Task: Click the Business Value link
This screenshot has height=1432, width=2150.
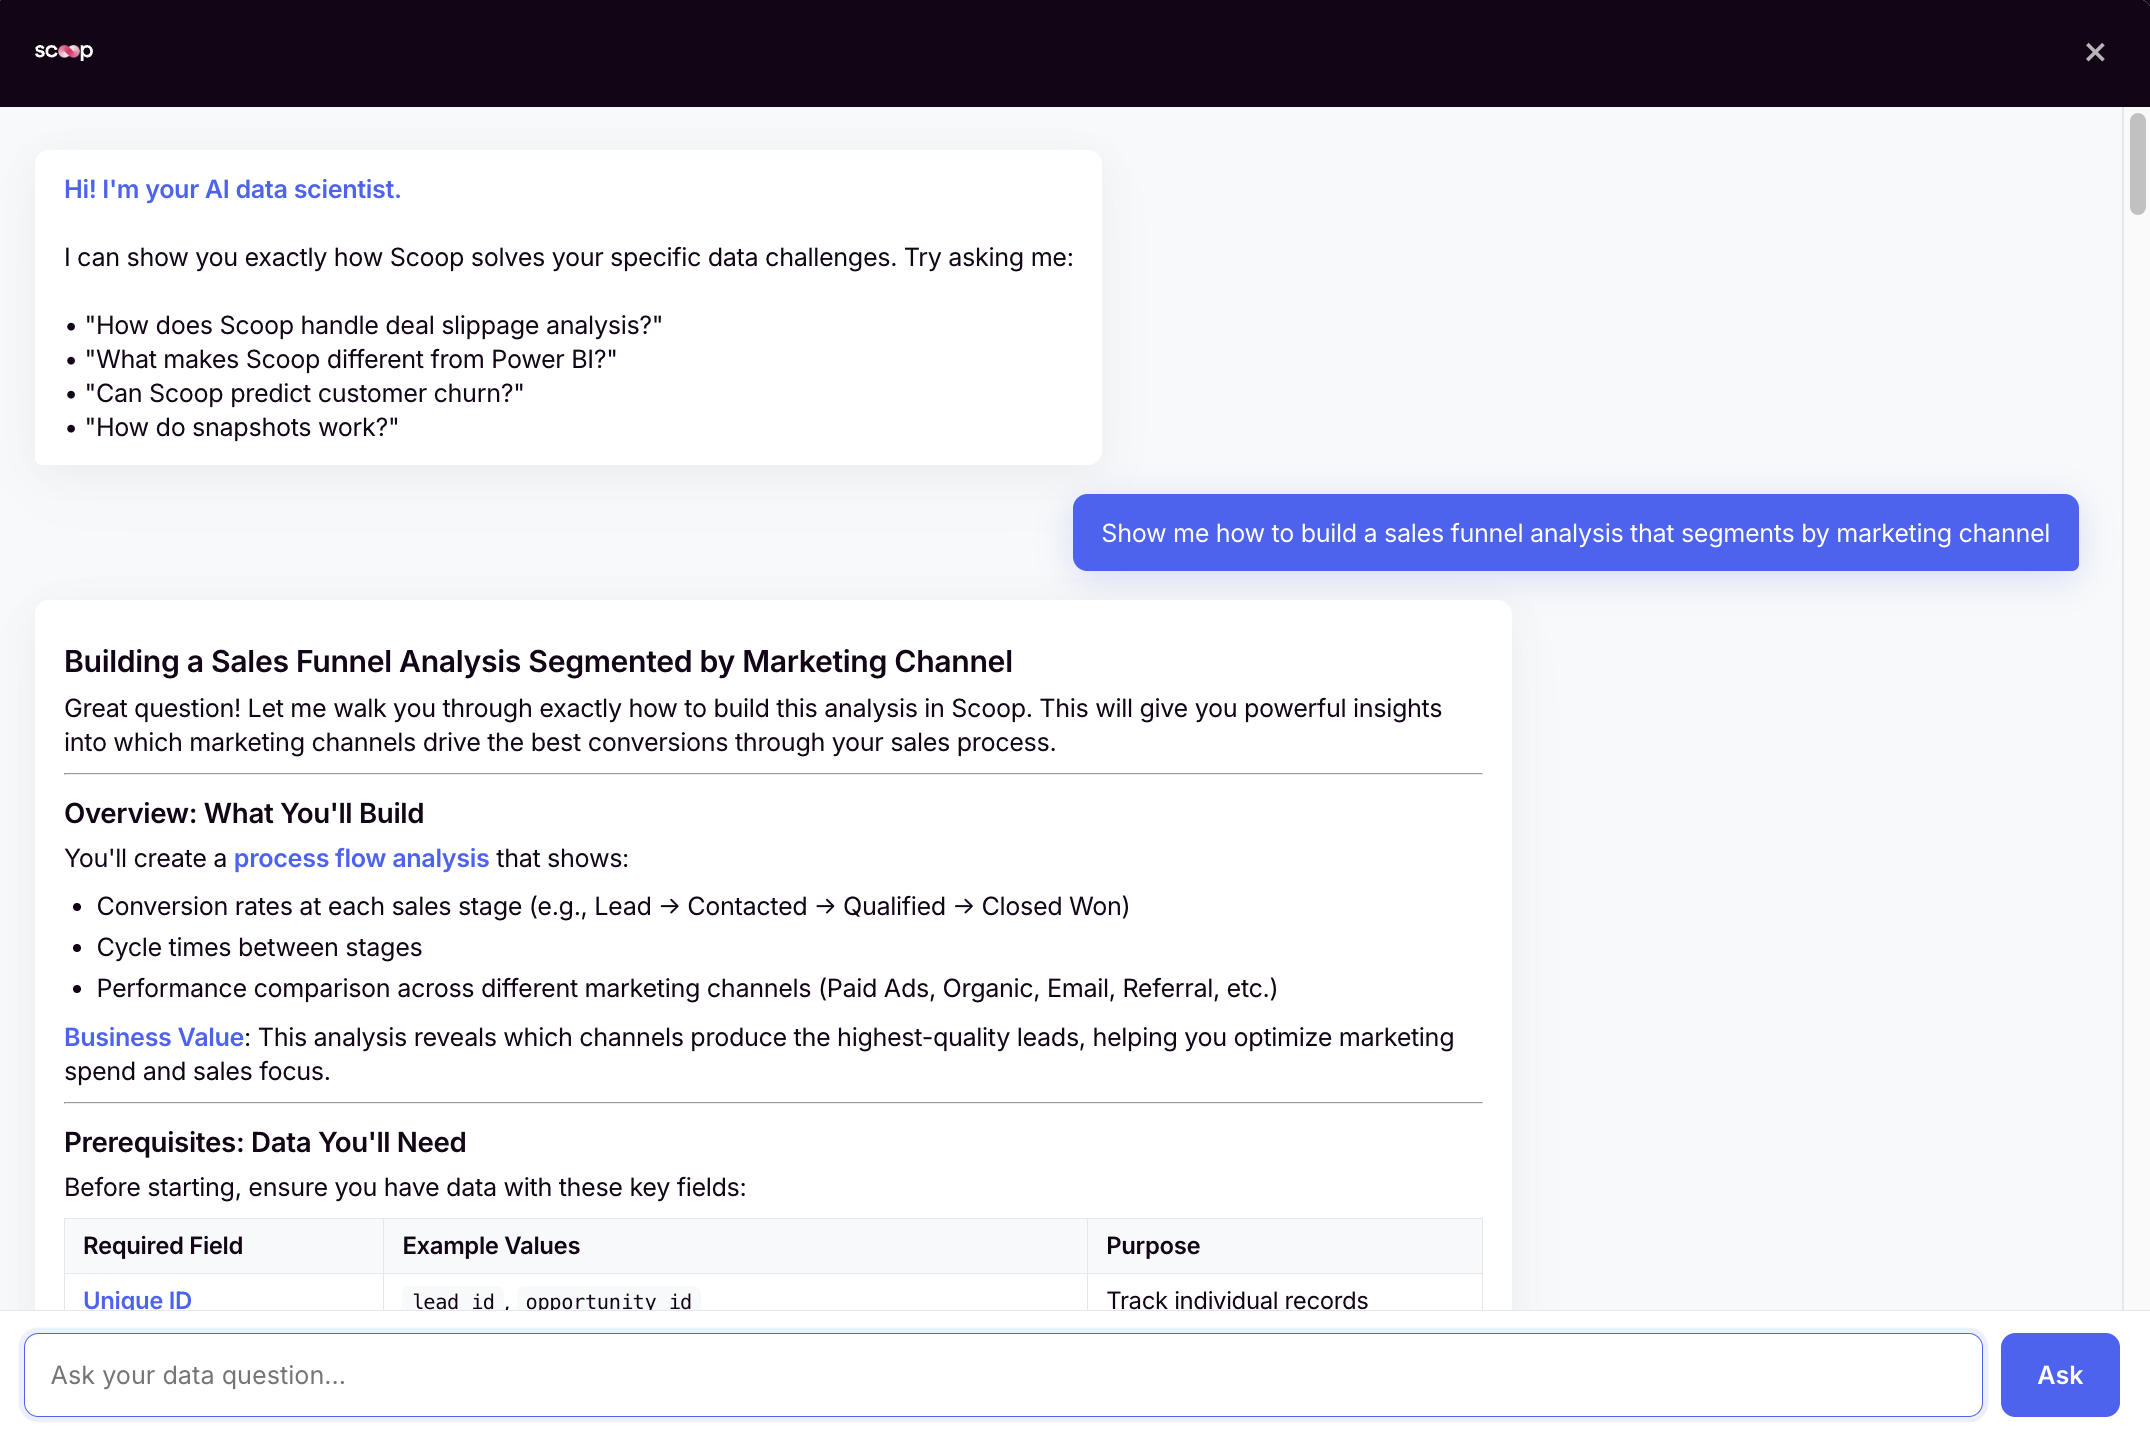Action: (153, 1037)
